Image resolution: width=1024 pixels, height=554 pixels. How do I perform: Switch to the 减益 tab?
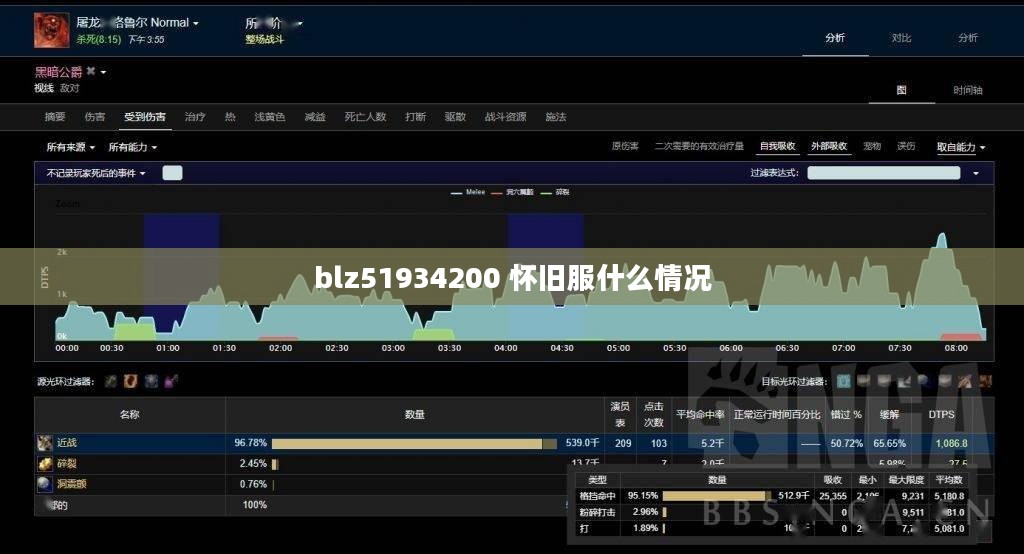click(315, 117)
